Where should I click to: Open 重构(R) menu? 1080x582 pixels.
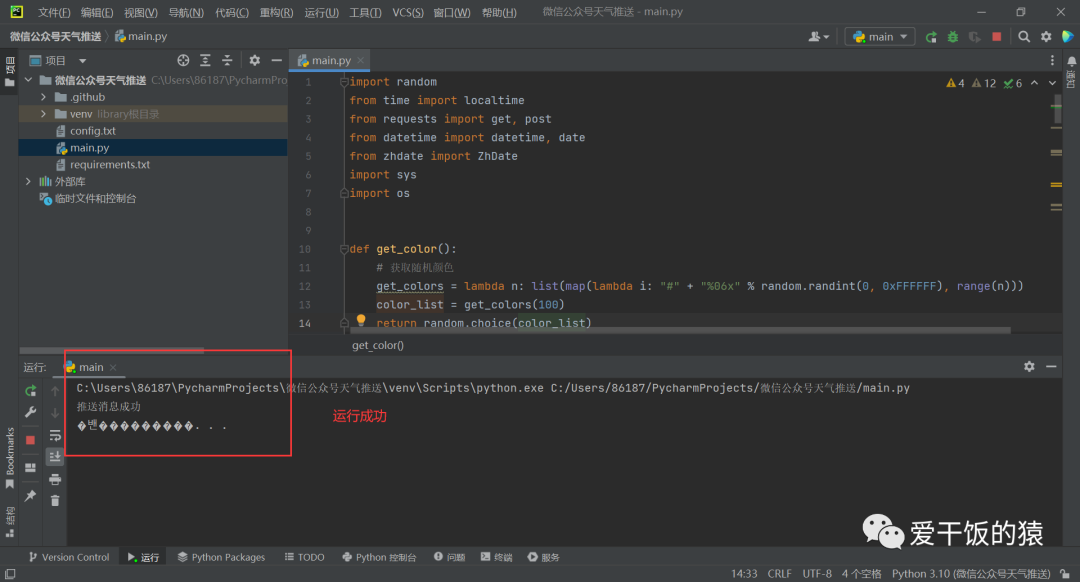coord(276,12)
